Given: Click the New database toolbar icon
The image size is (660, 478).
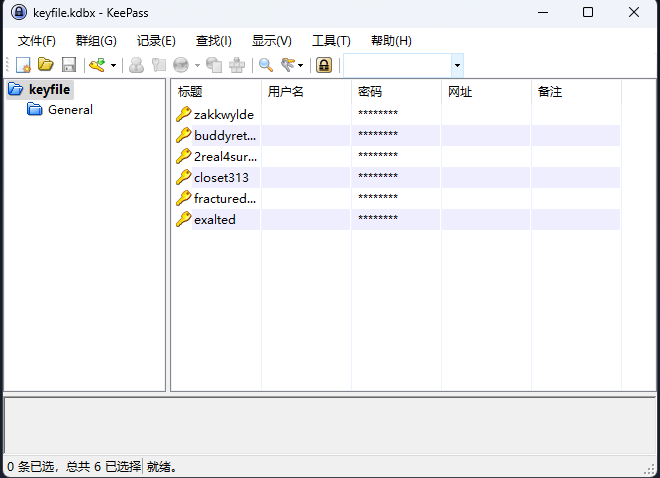Looking at the screenshot, I should coord(23,65).
